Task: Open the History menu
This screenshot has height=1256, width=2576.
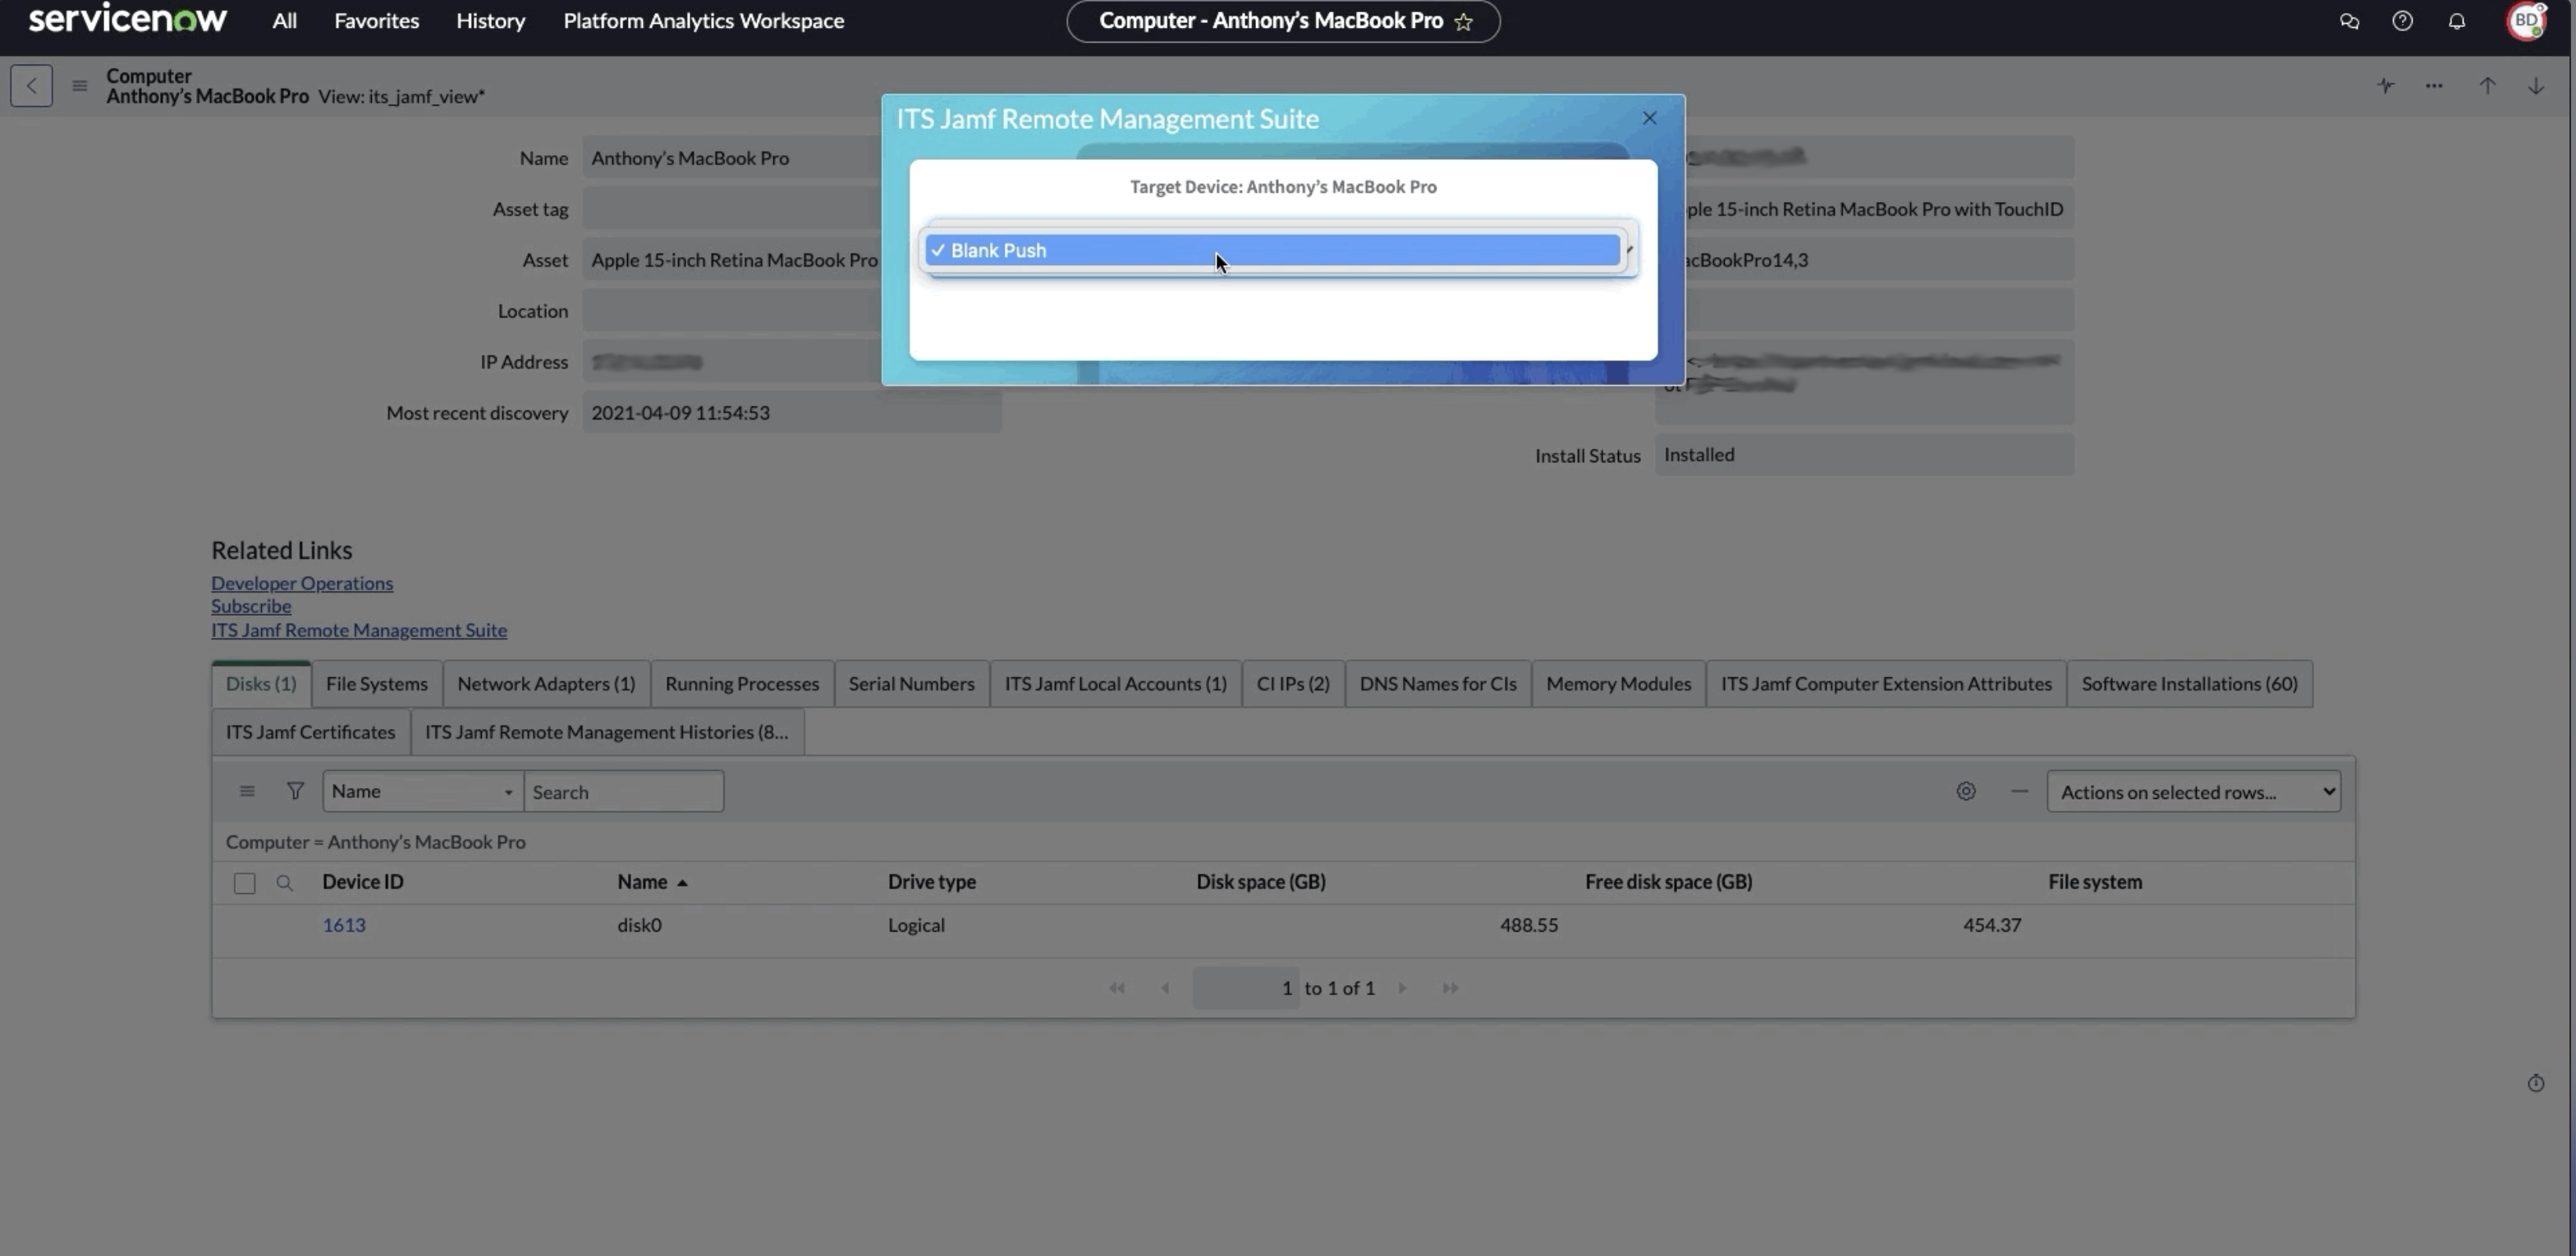Action: 490,21
